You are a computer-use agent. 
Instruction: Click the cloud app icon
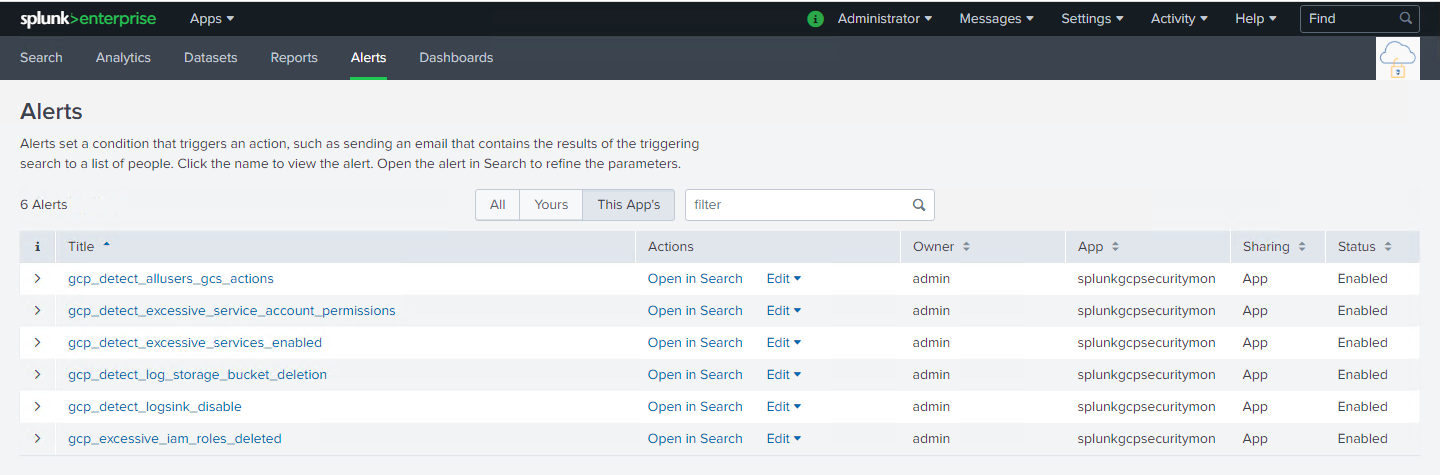click(1398, 59)
